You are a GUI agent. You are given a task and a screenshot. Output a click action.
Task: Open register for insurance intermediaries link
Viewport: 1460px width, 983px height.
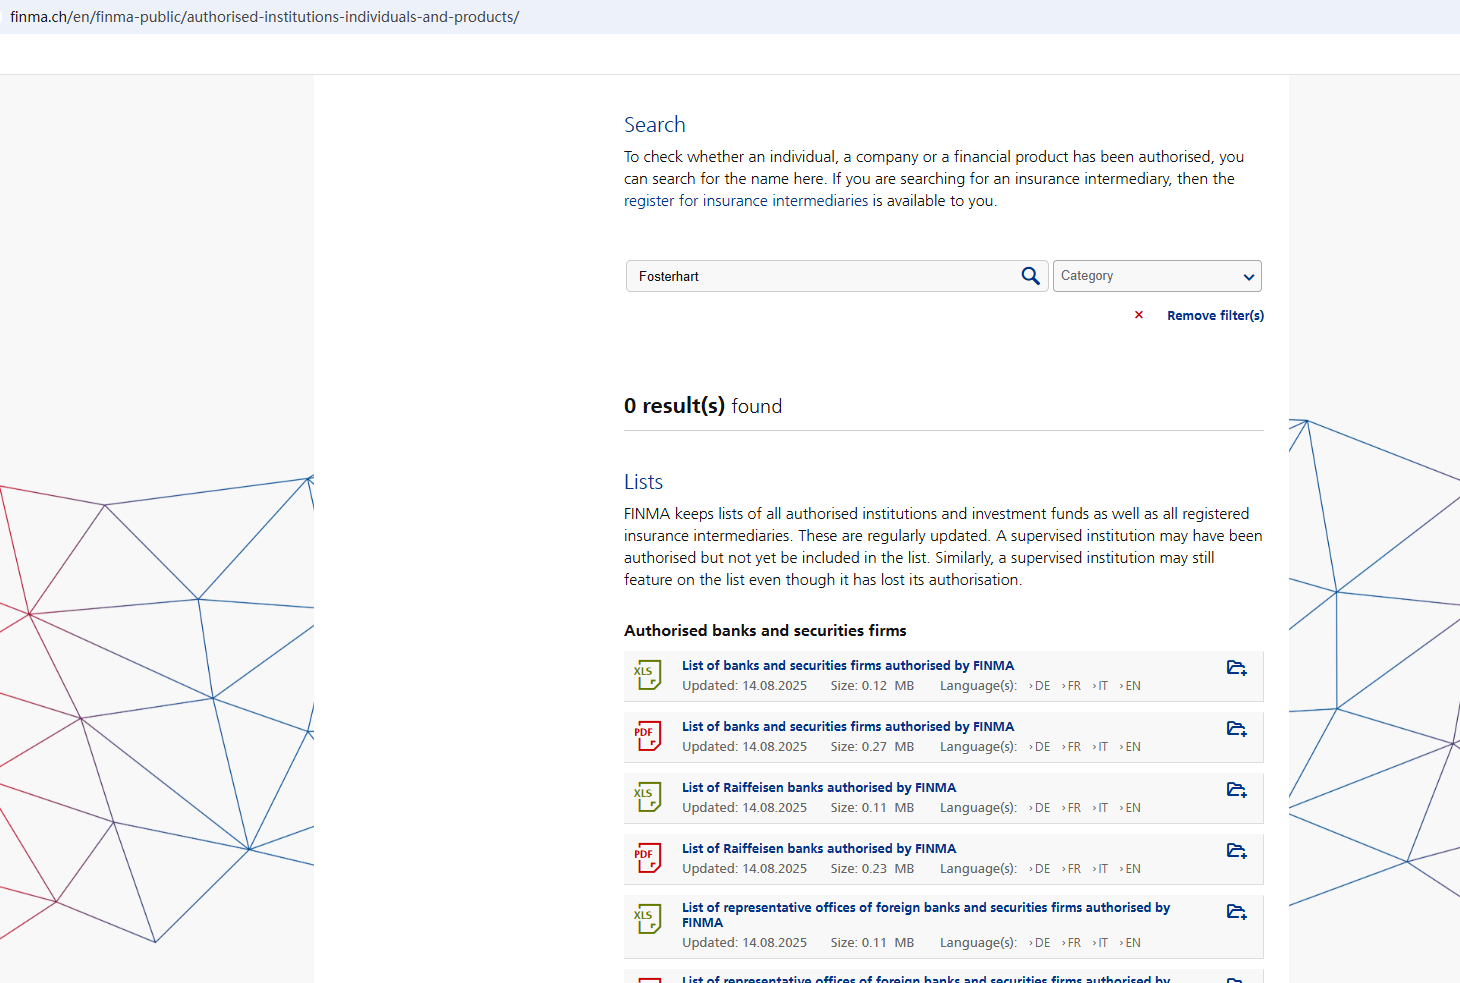click(x=746, y=201)
